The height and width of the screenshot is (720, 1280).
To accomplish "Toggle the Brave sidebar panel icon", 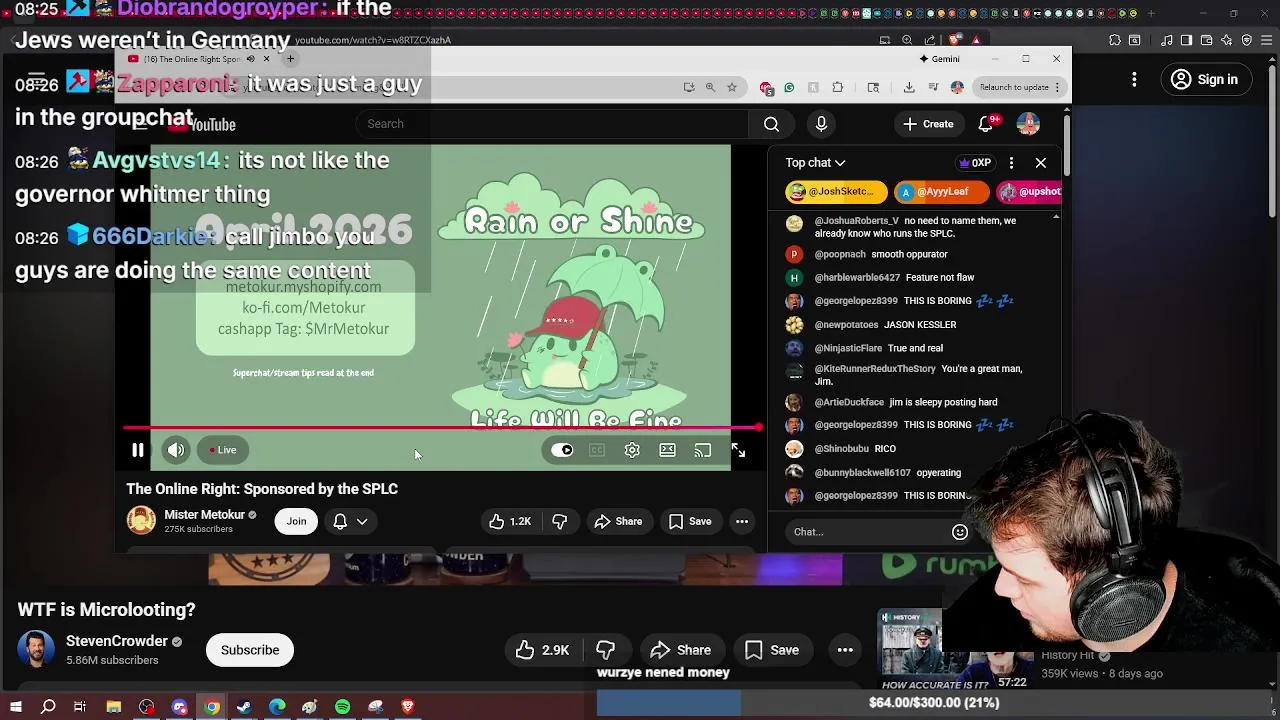I will [1186, 40].
